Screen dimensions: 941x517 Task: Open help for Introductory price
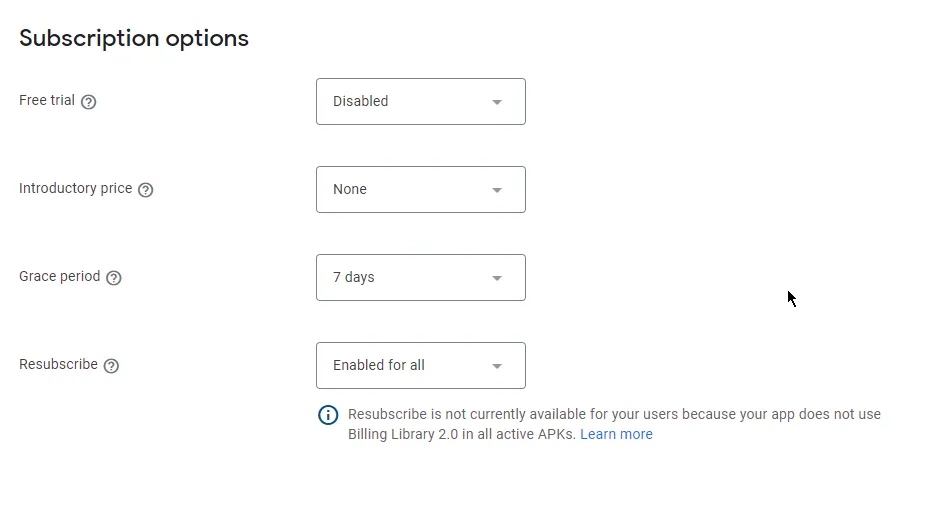pos(145,190)
